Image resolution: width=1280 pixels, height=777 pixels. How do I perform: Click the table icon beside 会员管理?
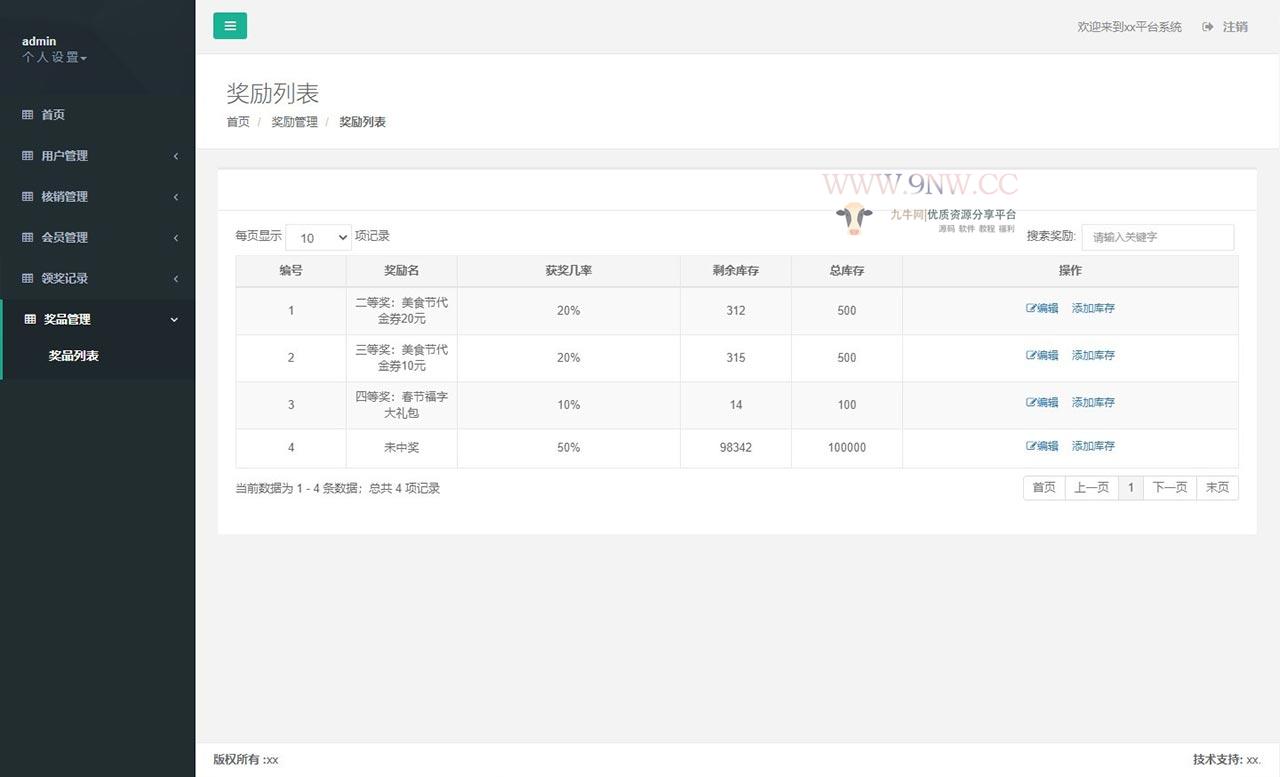point(28,238)
